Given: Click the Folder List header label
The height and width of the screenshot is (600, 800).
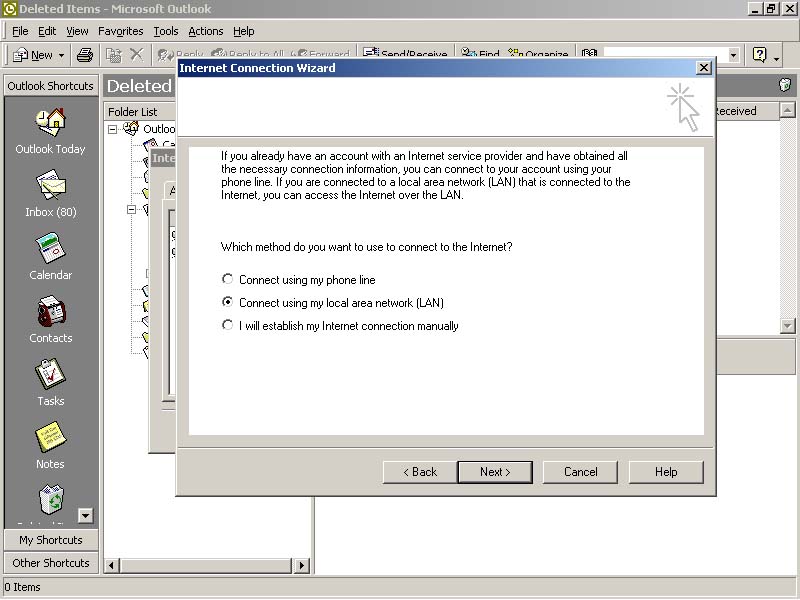Looking at the screenshot, I should 133,112.
